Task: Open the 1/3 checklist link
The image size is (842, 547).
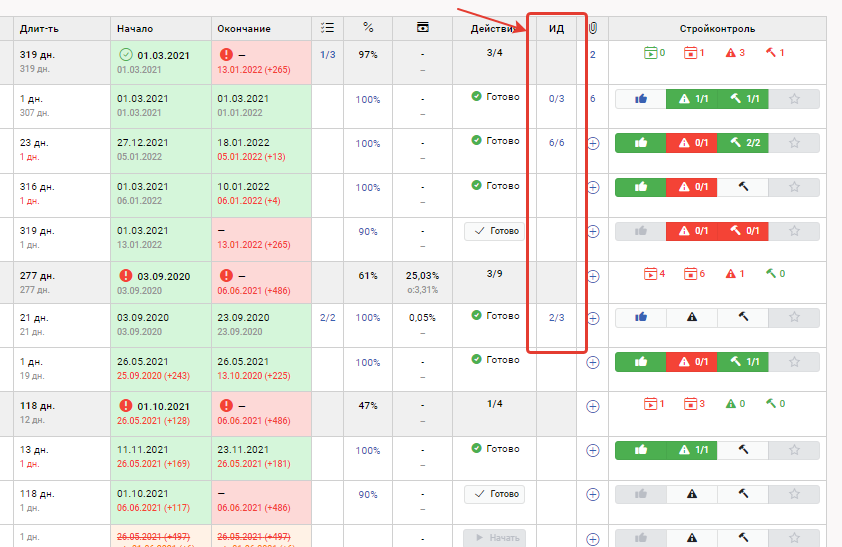Action: point(328,54)
